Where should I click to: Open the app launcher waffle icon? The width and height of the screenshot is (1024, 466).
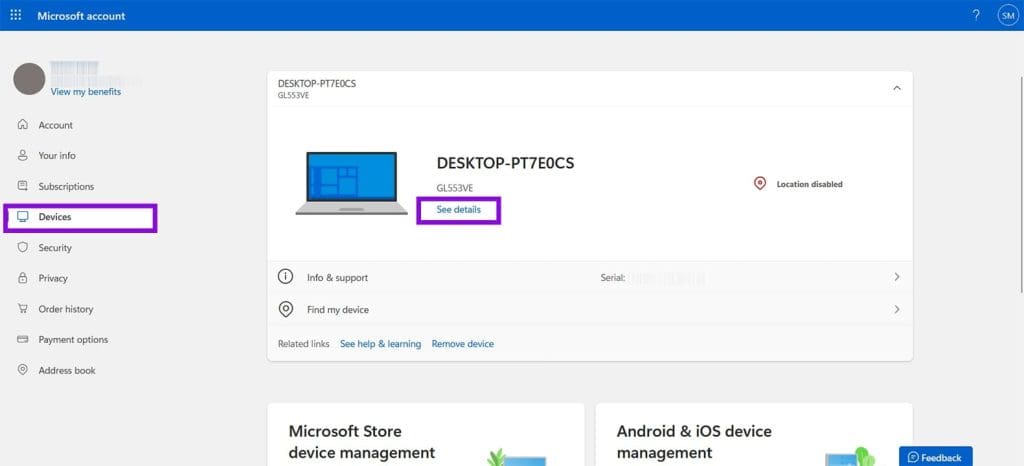[16, 15]
